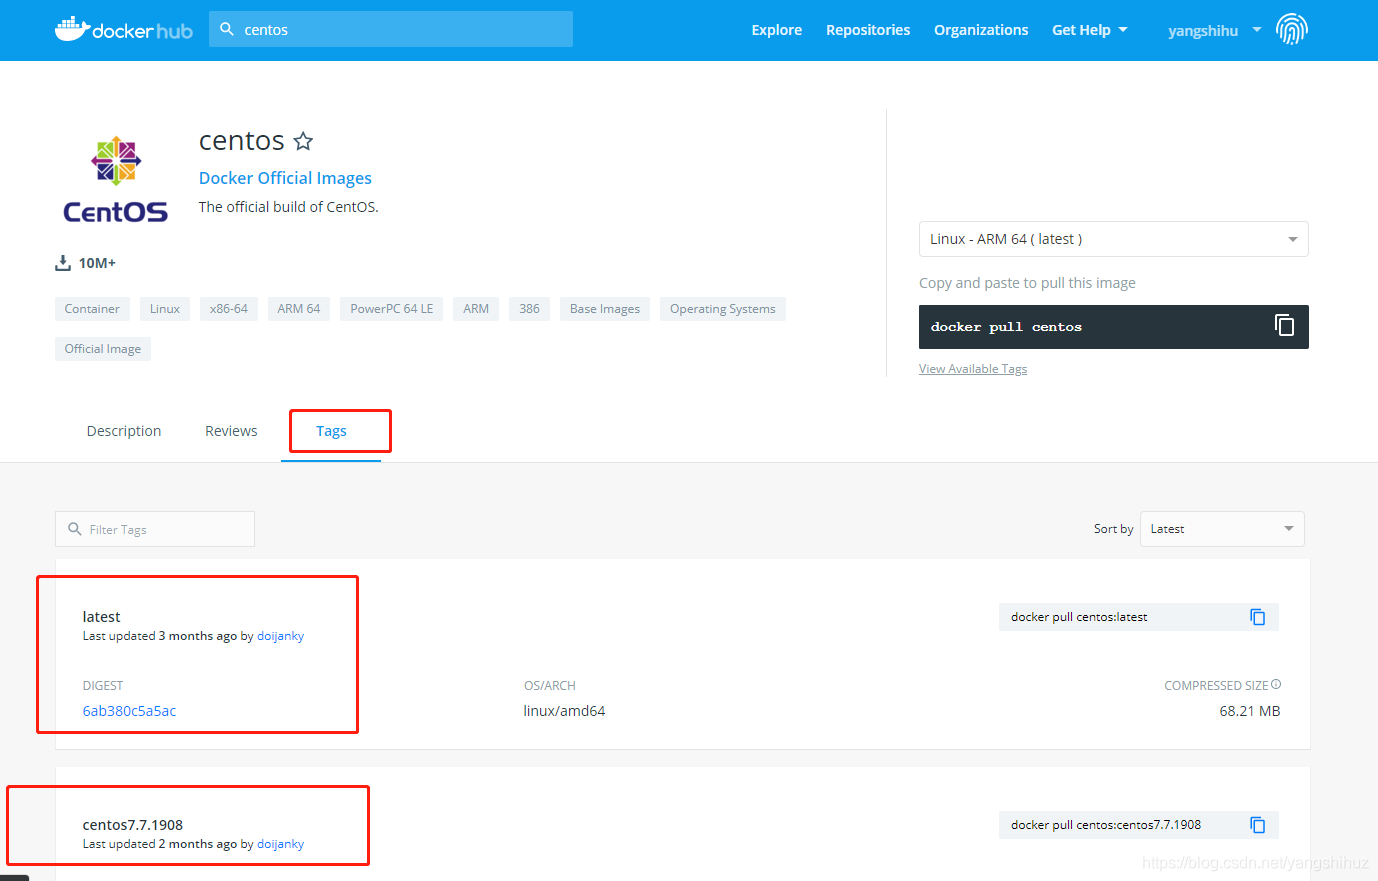Click the Linux category tag
The height and width of the screenshot is (881, 1378).
(165, 309)
